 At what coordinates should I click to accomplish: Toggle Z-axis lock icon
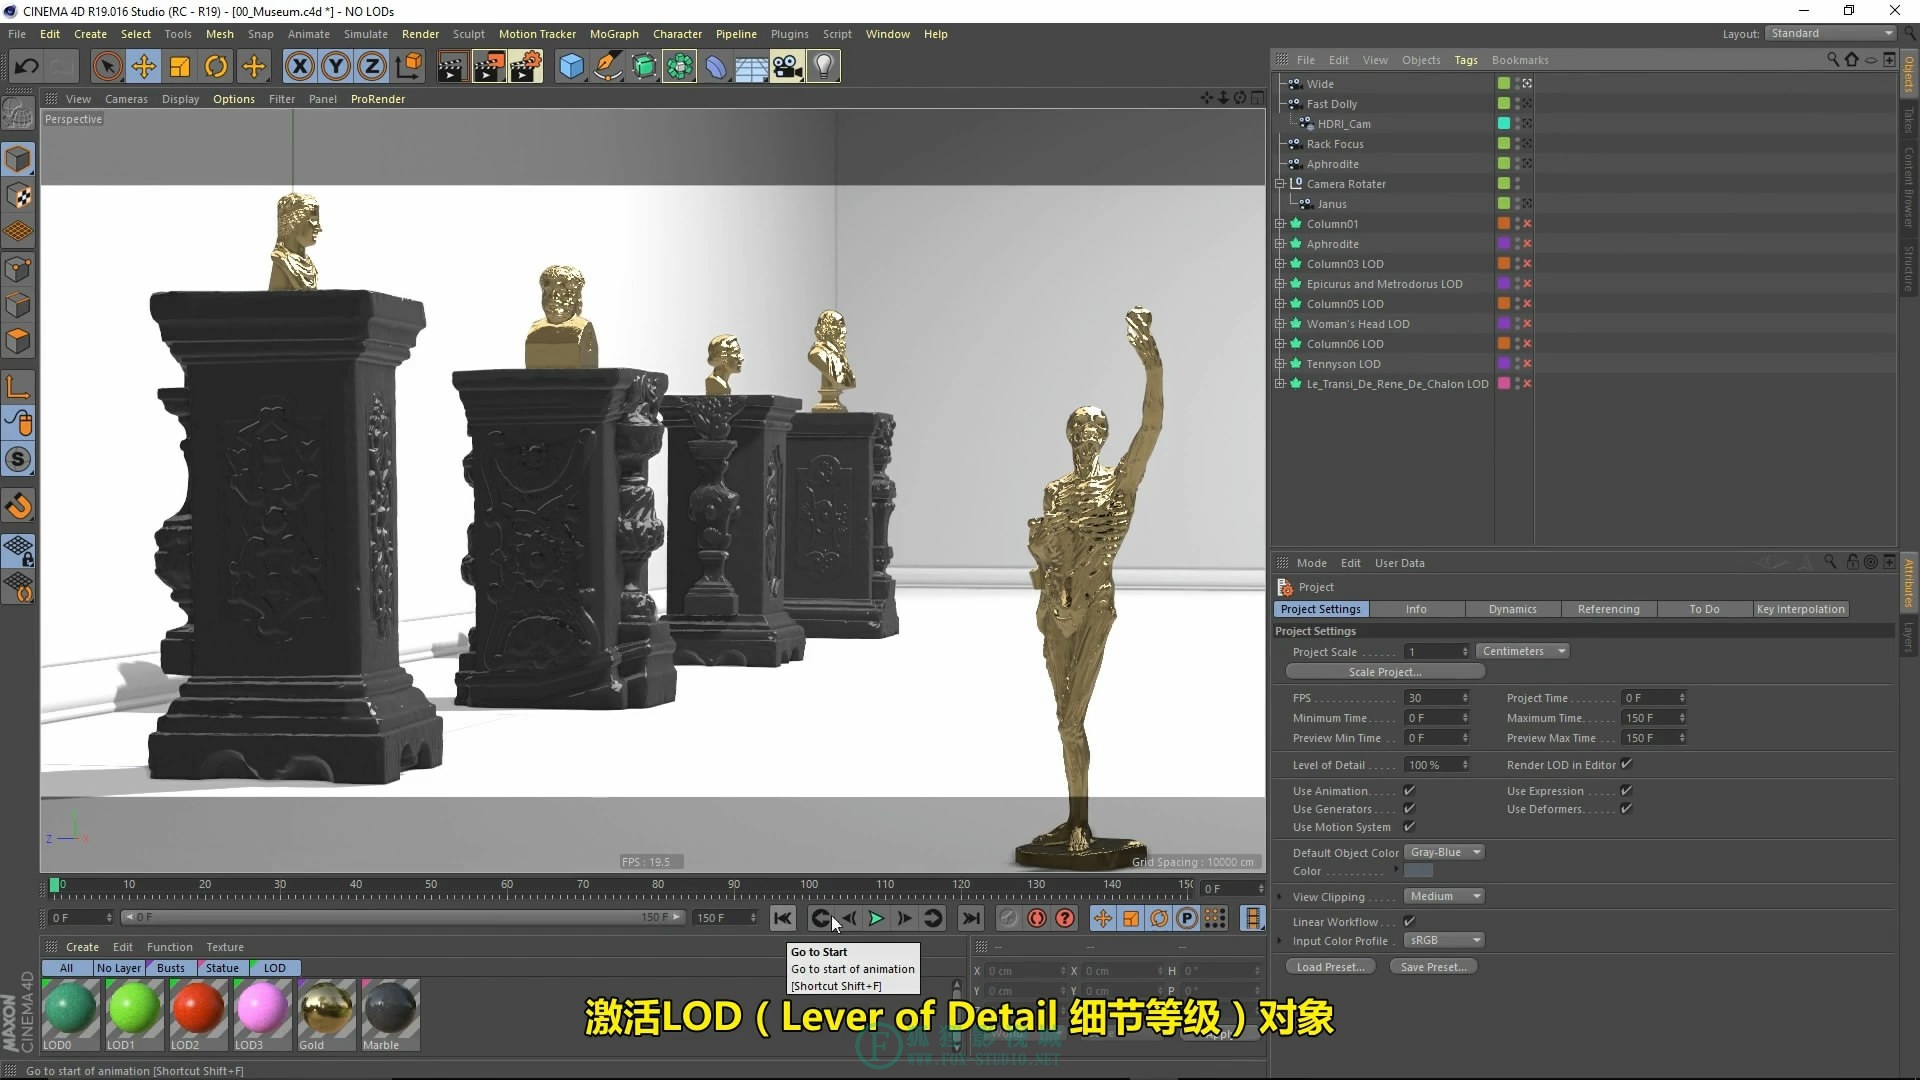coord(372,67)
